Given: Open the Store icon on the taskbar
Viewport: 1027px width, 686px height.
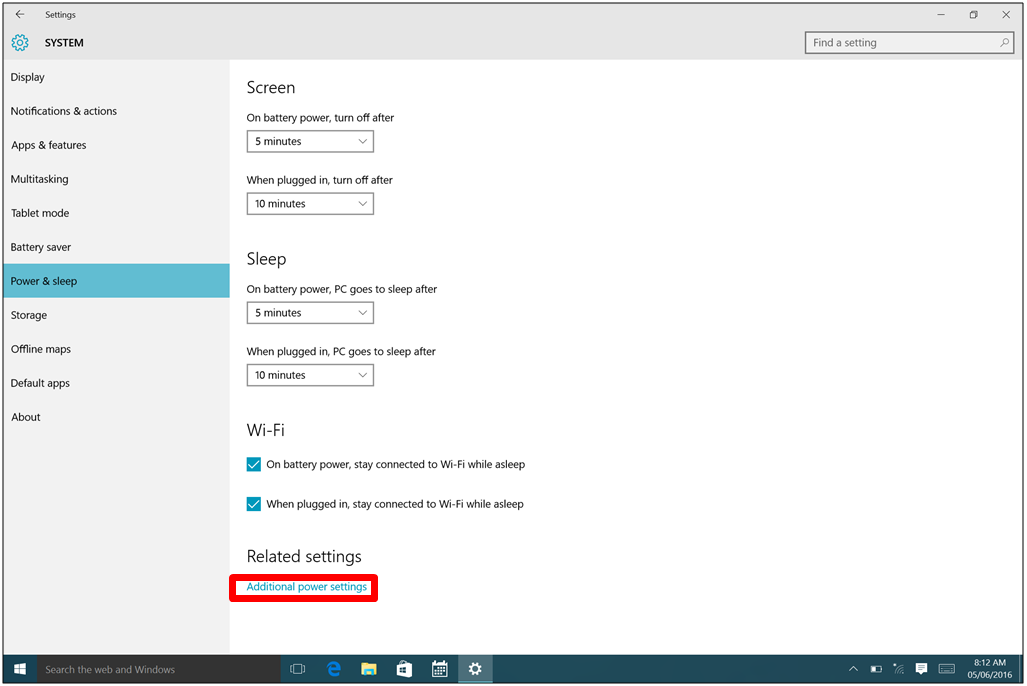Looking at the screenshot, I should click(x=404, y=669).
